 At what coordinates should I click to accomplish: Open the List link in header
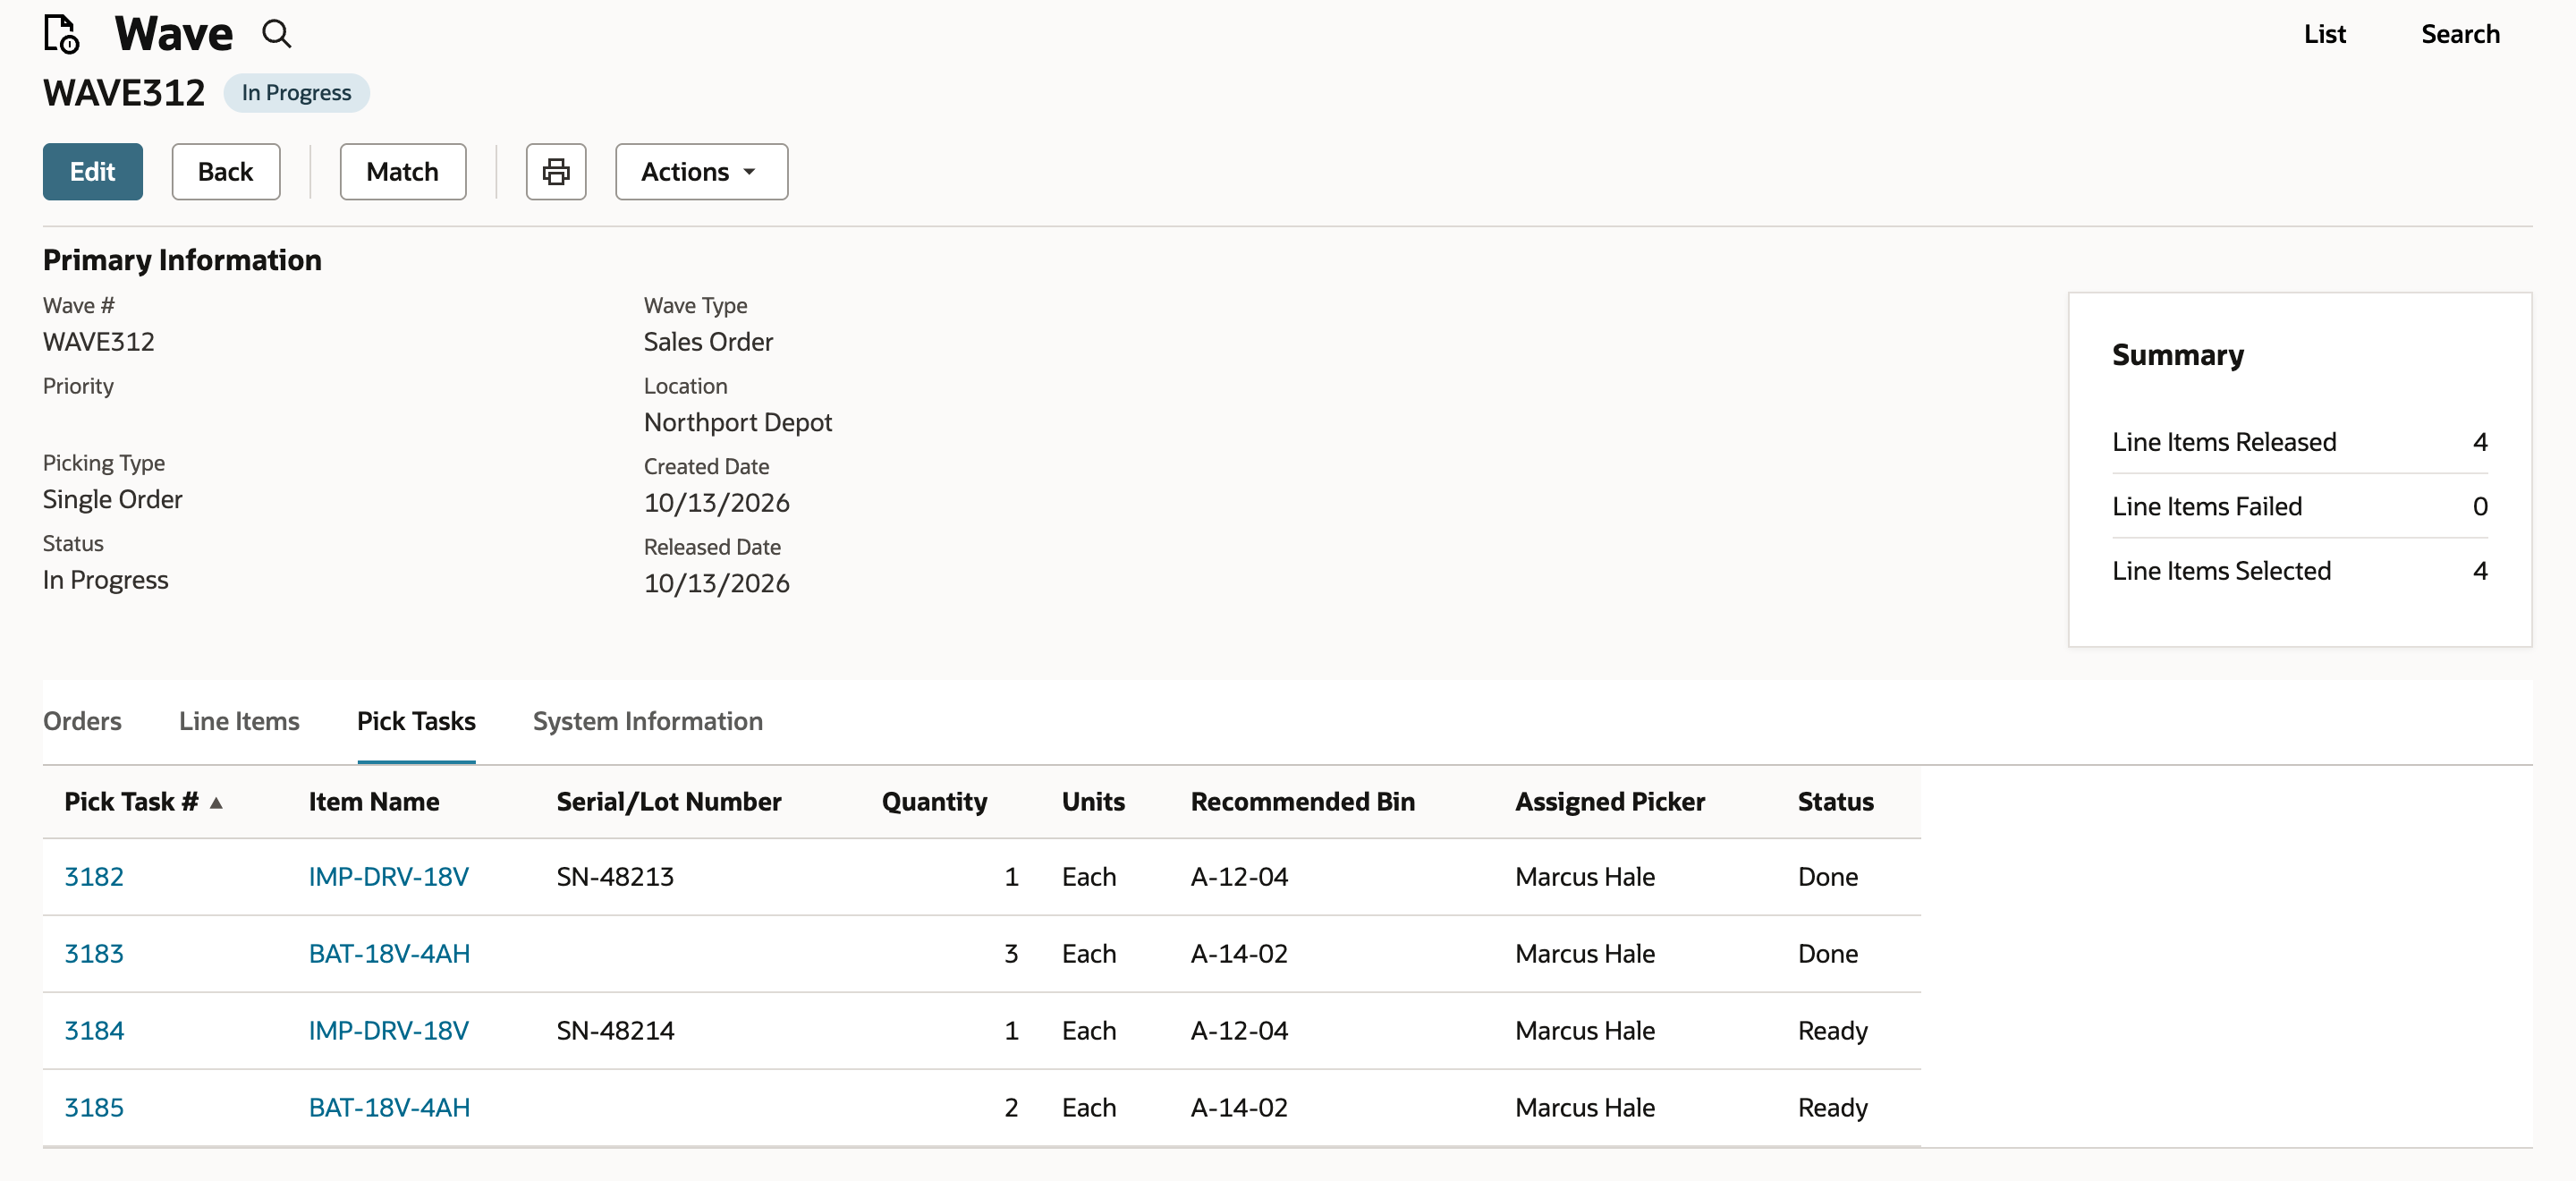(x=2324, y=34)
